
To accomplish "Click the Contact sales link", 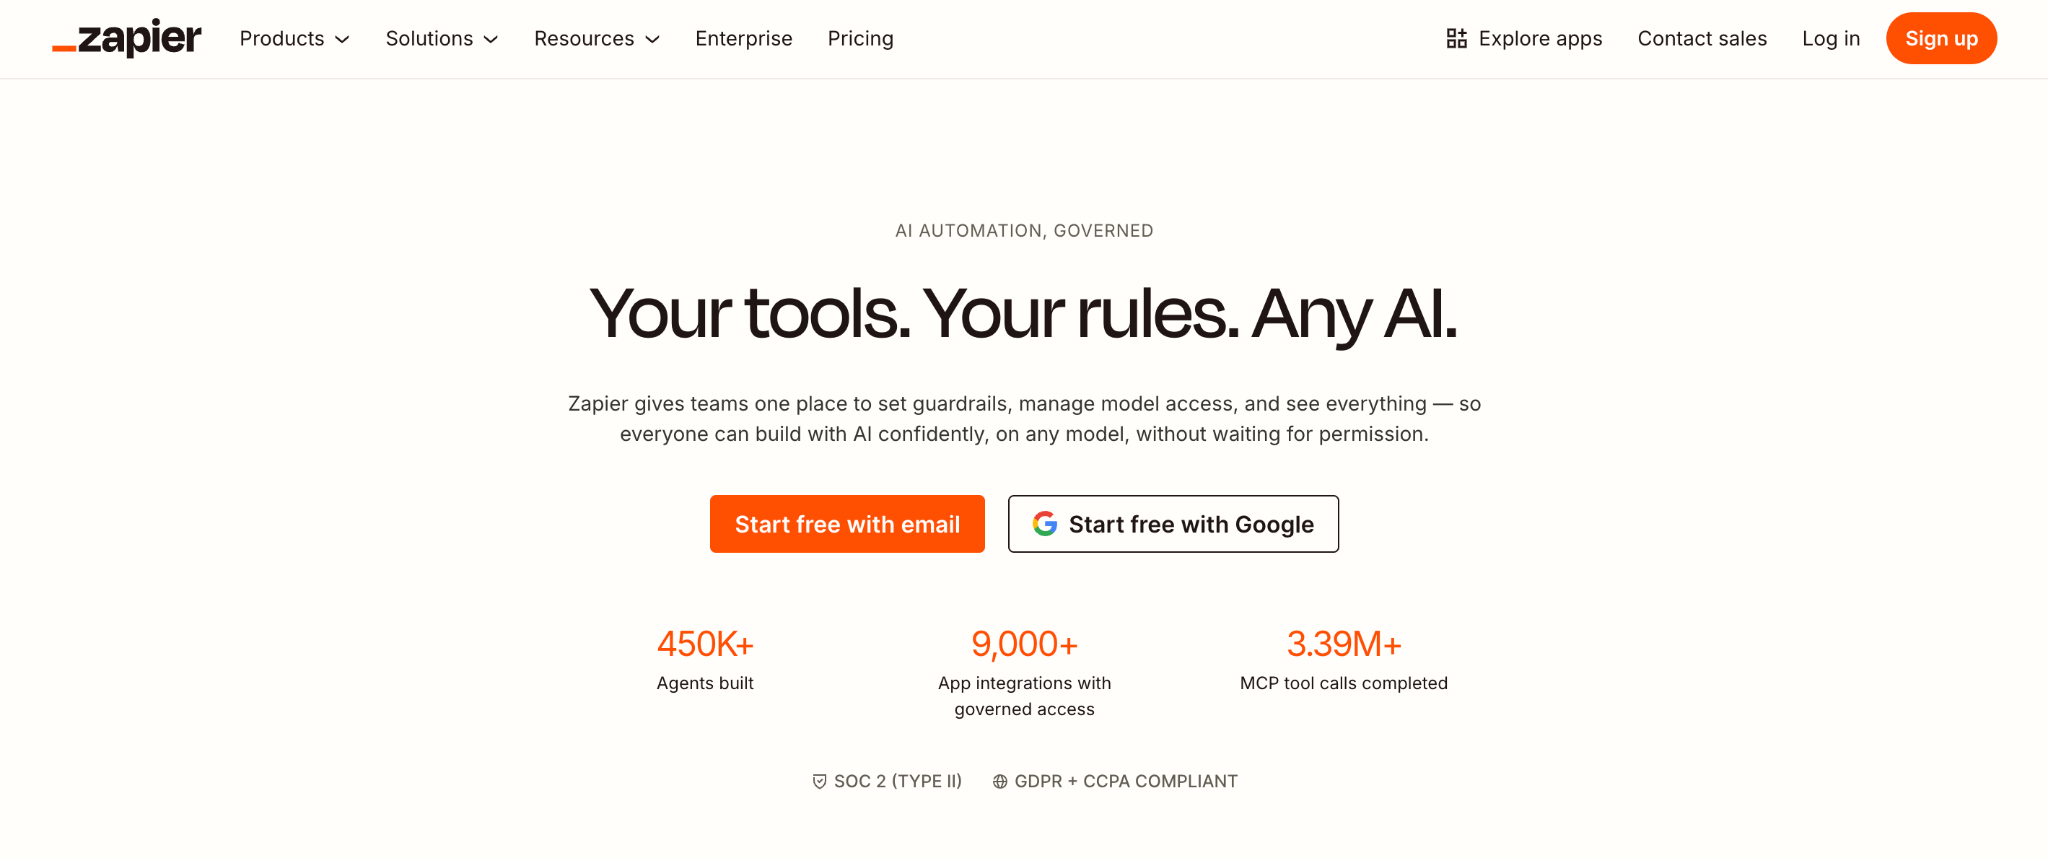I will tap(1702, 38).
